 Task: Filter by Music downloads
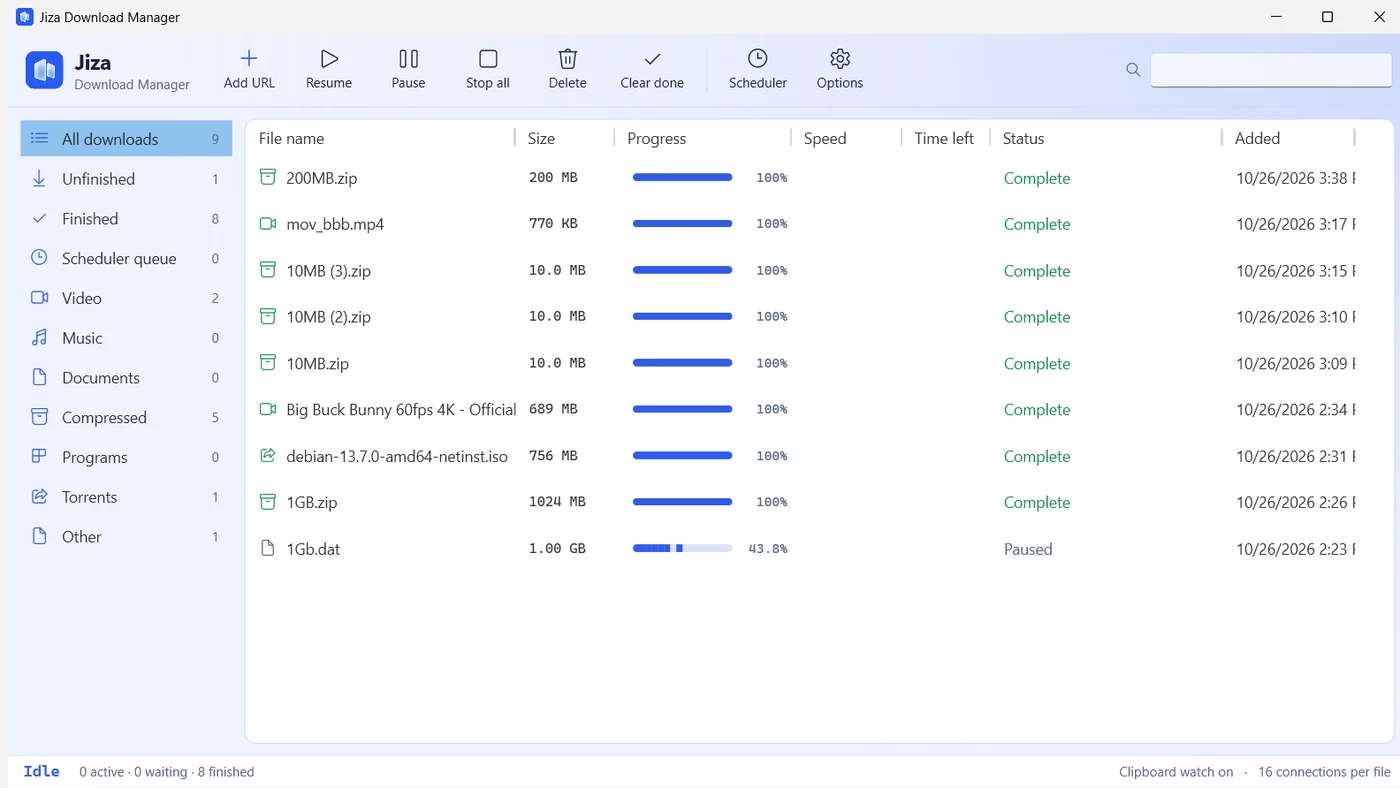tap(126, 338)
